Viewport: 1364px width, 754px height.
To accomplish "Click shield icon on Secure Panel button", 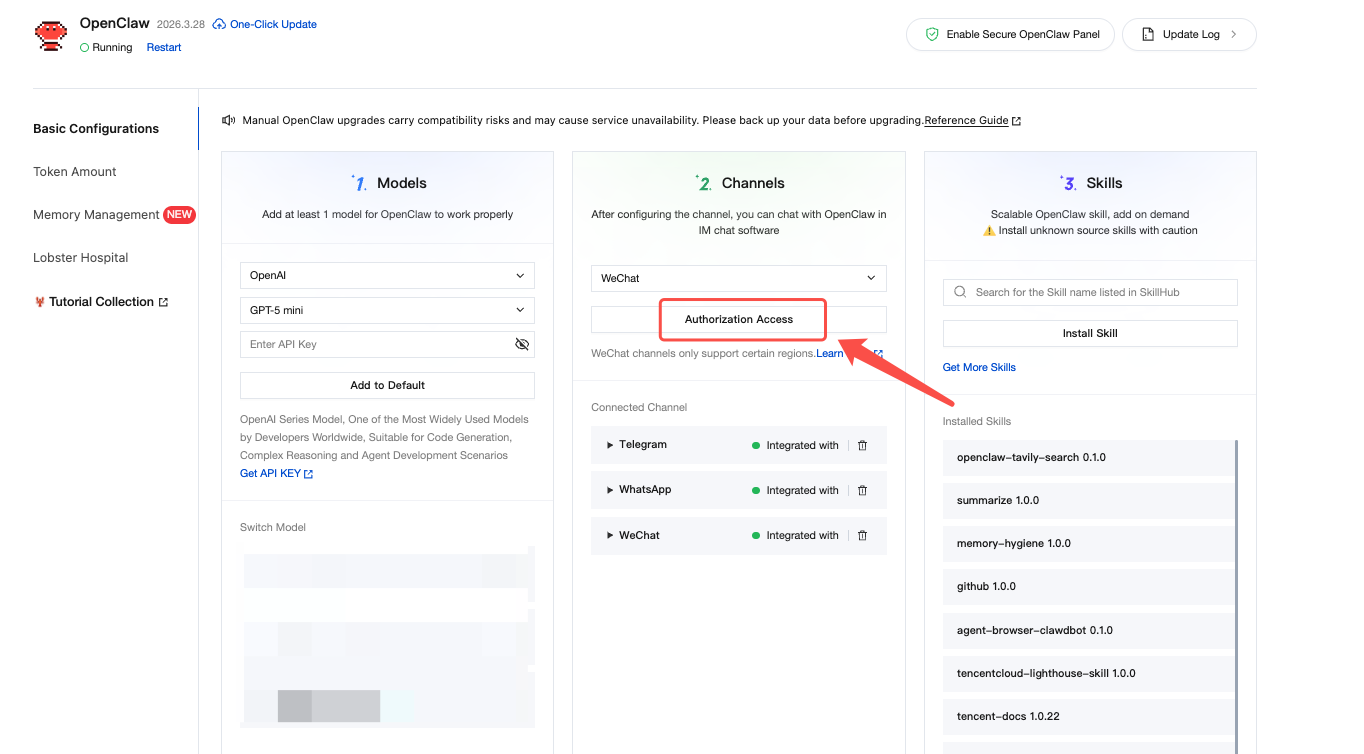I will point(932,34).
